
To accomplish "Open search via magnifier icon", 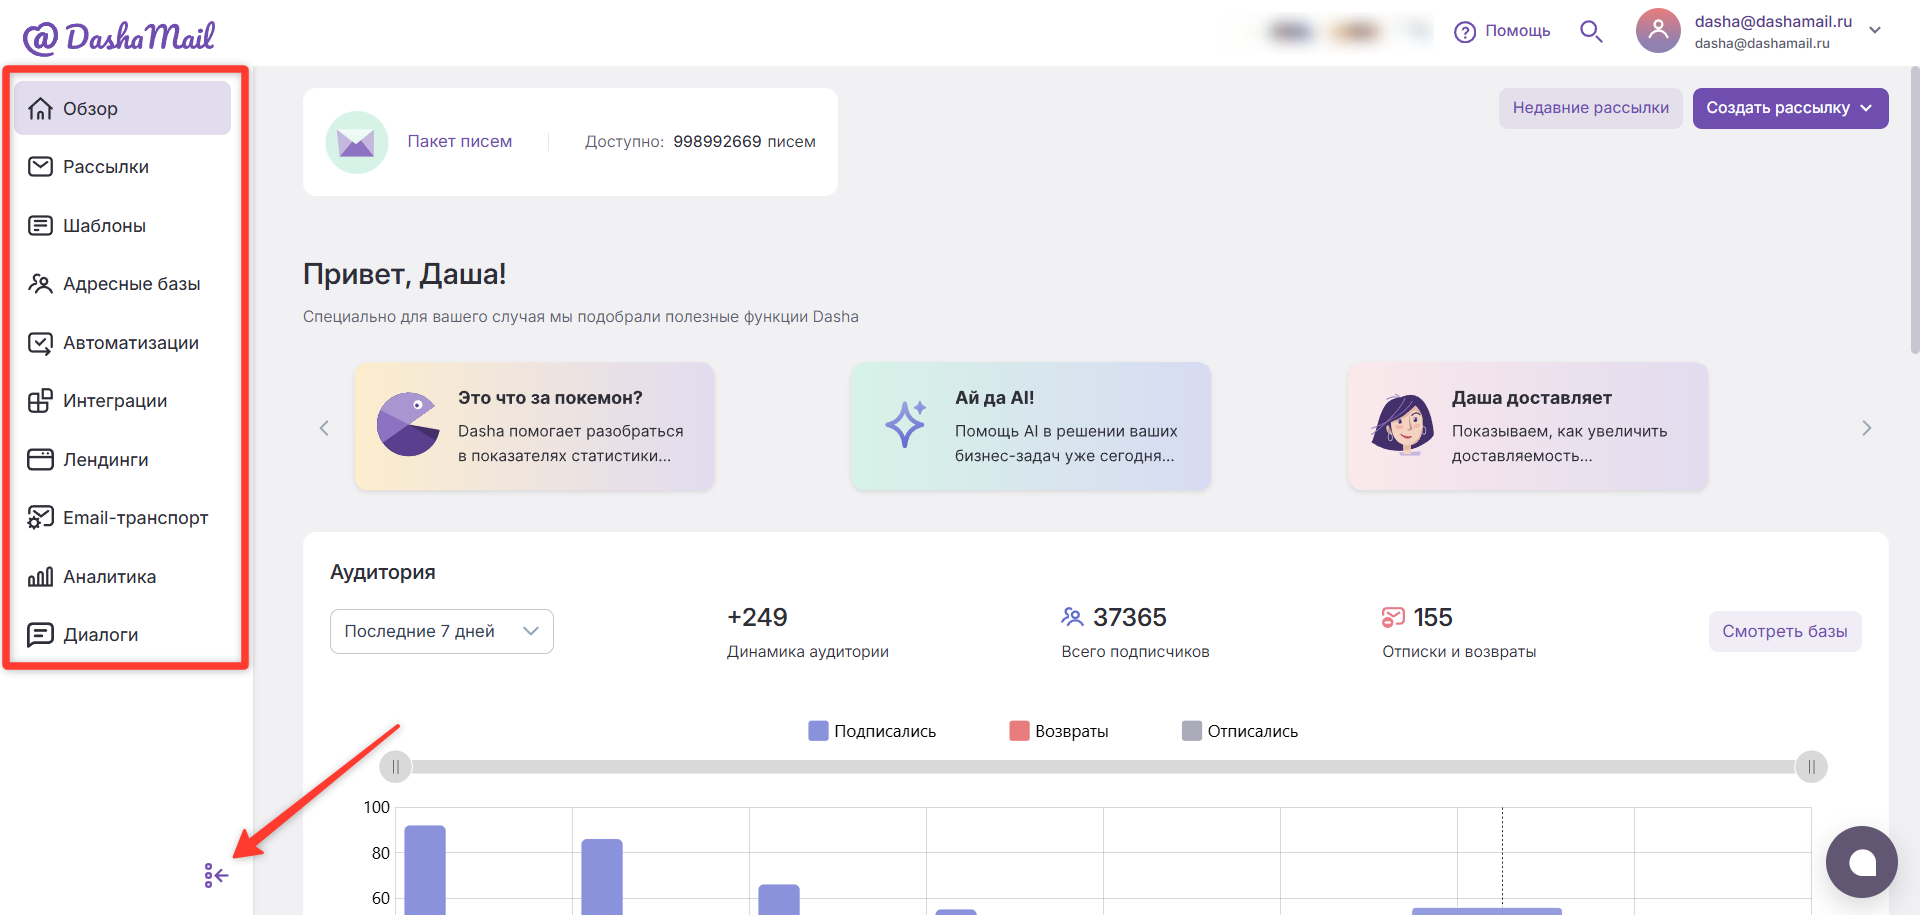I will [1591, 32].
